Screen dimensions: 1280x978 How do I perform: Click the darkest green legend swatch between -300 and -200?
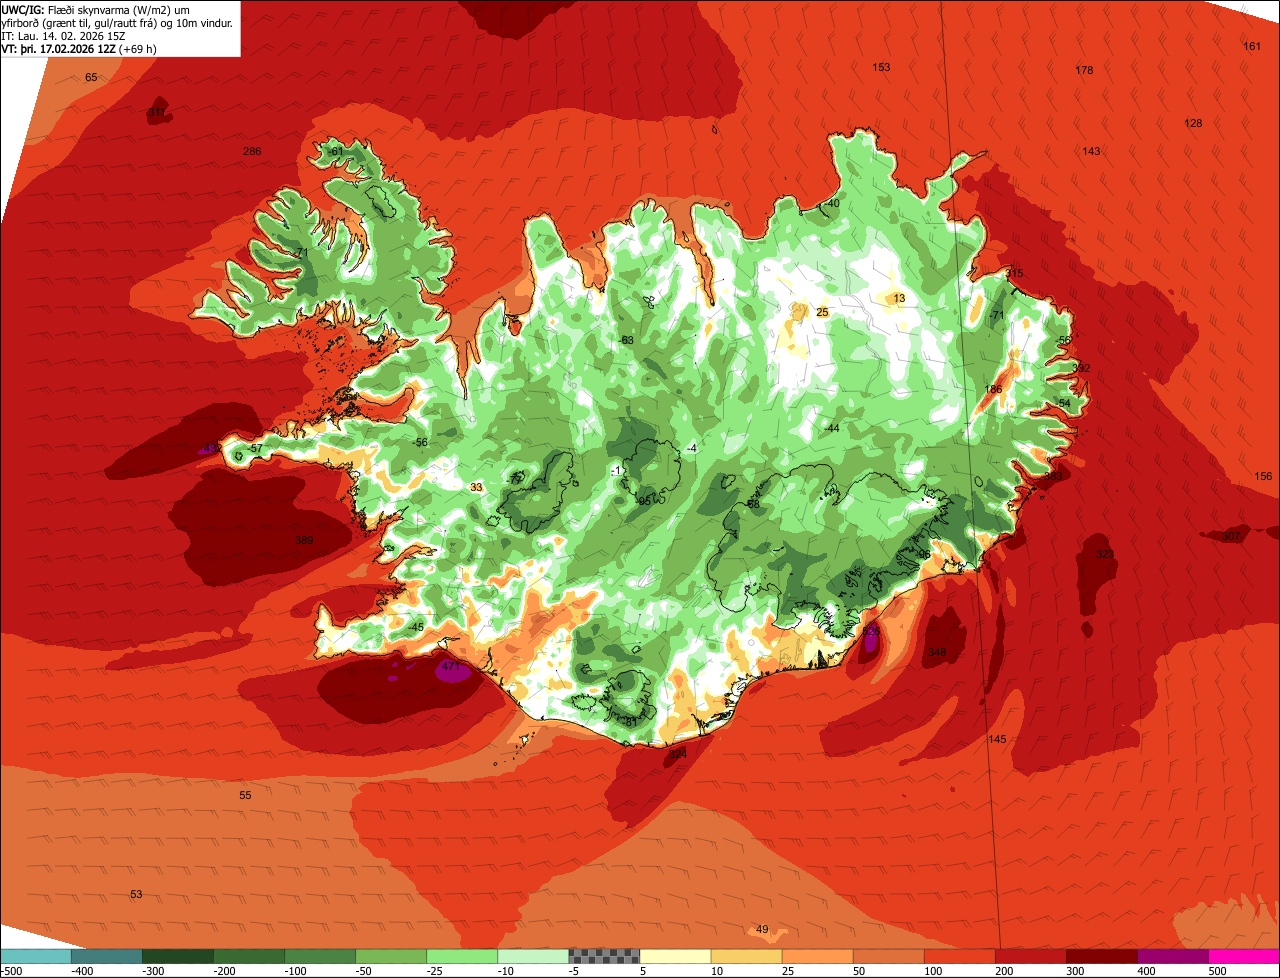(178, 955)
